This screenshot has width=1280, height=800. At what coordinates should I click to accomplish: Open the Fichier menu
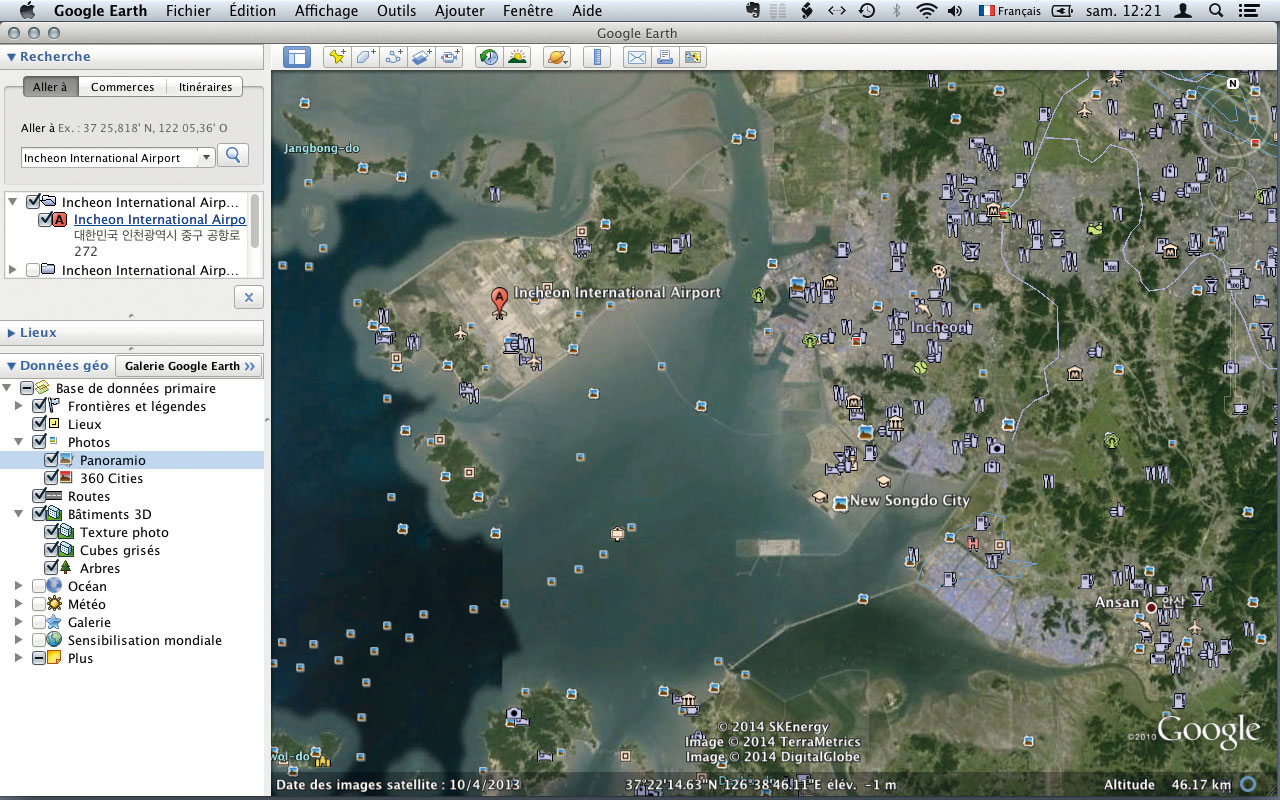pyautogui.click(x=188, y=11)
